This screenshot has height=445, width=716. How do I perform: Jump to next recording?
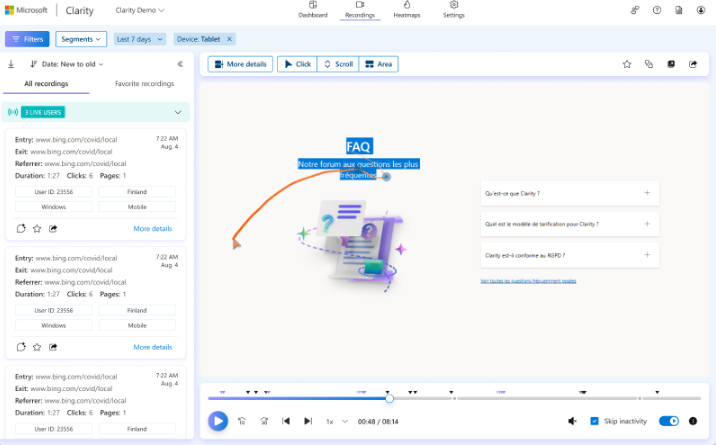click(308, 422)
